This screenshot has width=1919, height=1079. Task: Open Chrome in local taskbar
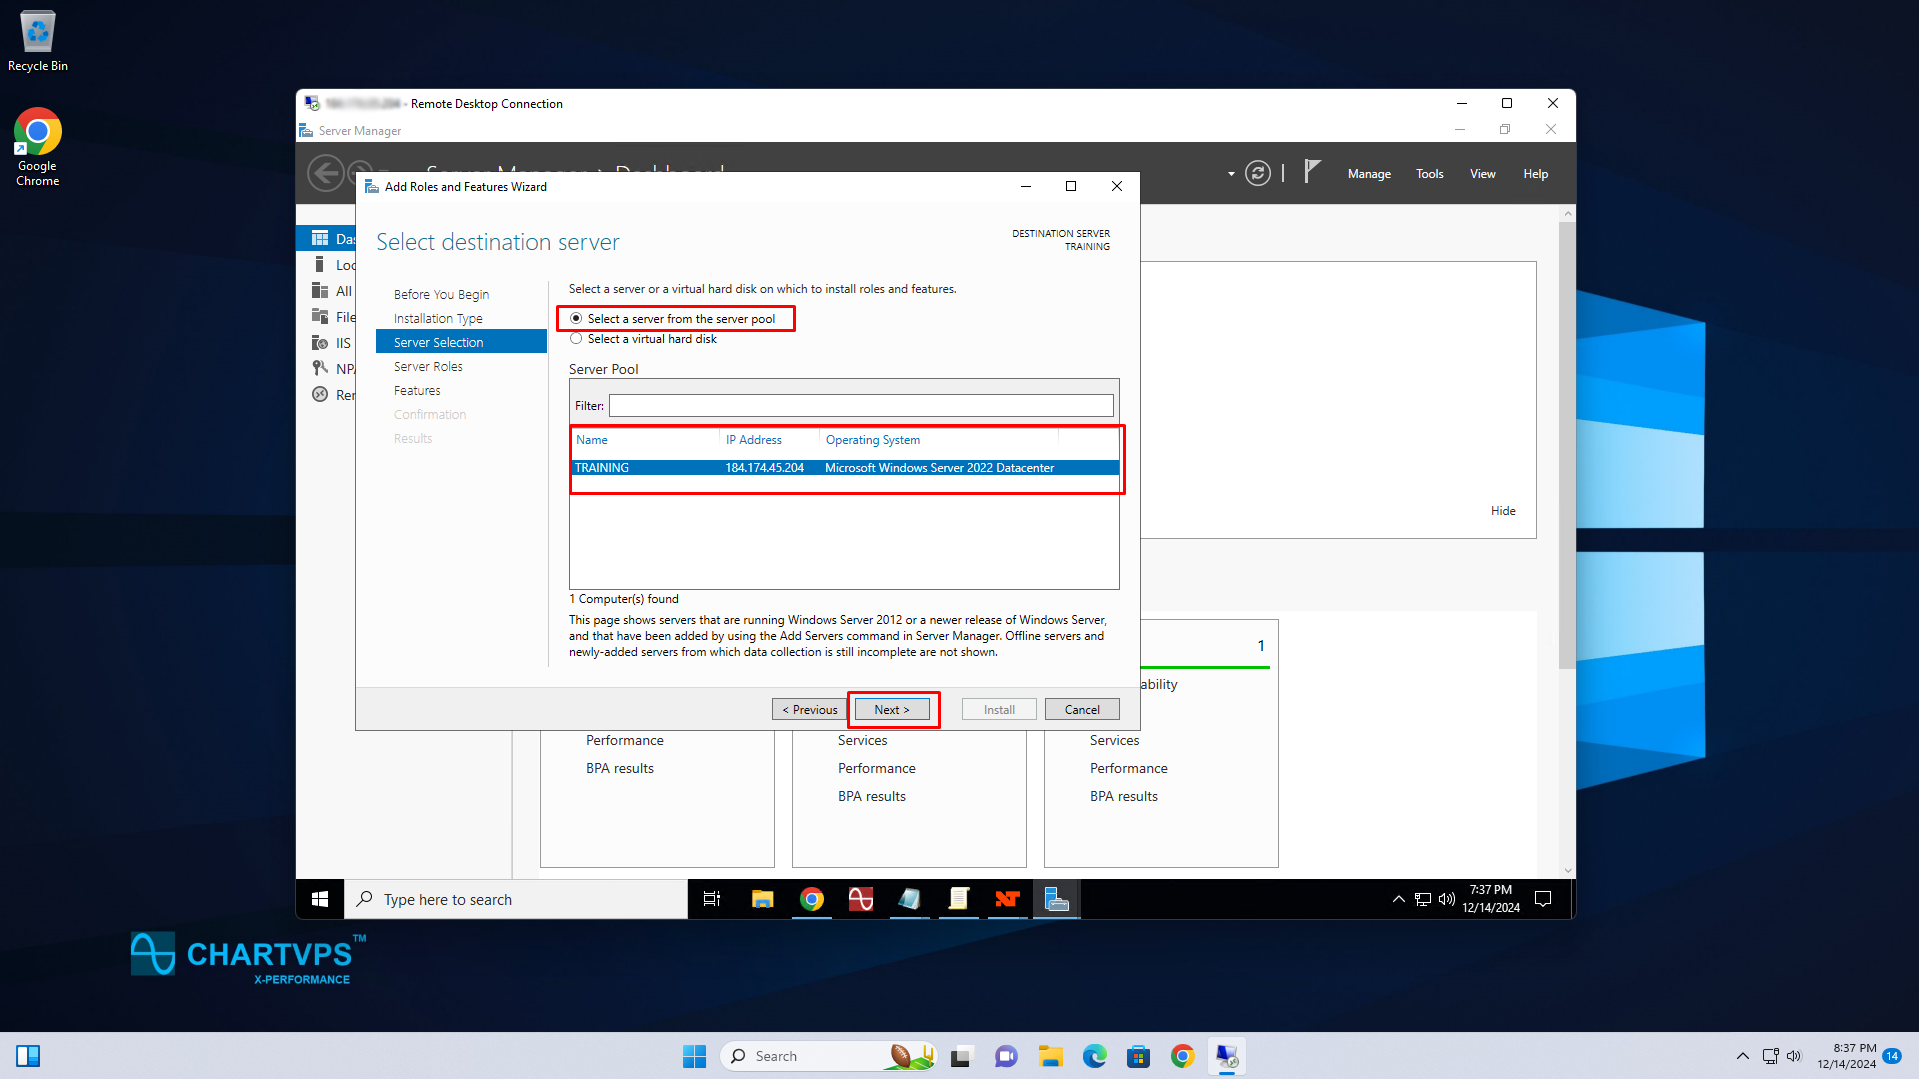point(1182,1056)
